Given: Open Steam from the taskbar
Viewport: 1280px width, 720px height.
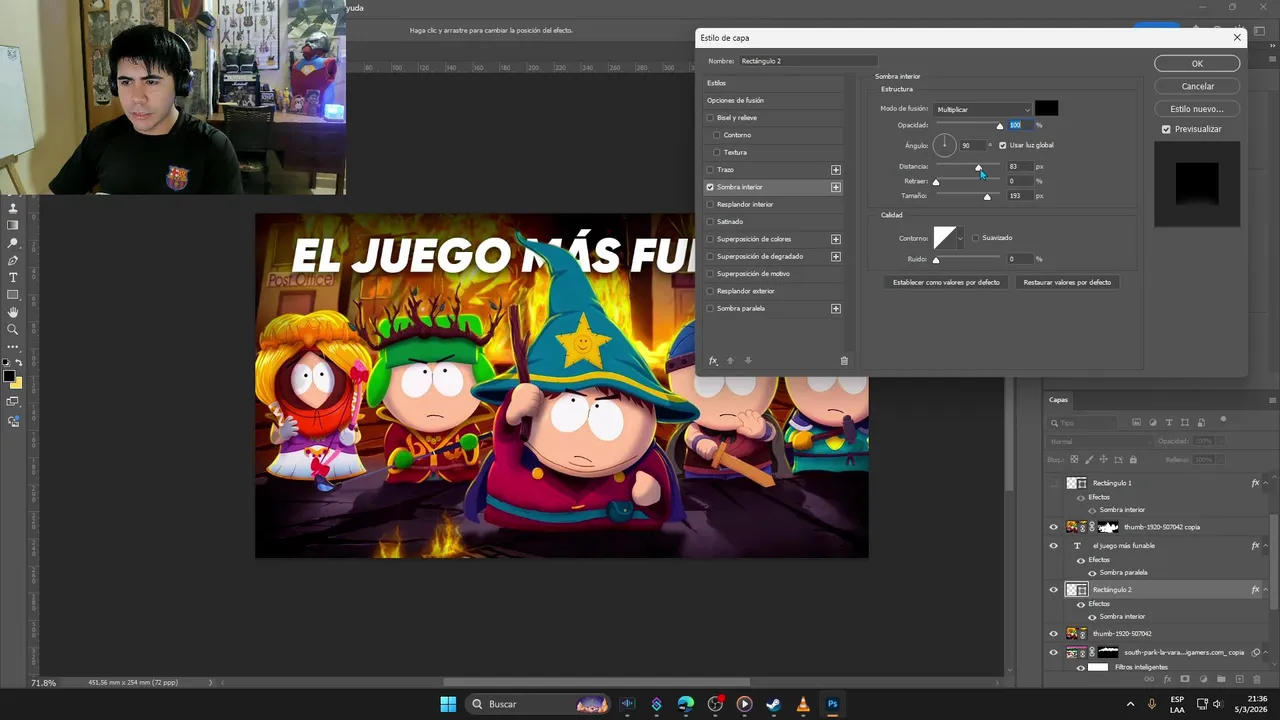Looking at the screenshot, I should pyautogui.click(x=773, y=704).
